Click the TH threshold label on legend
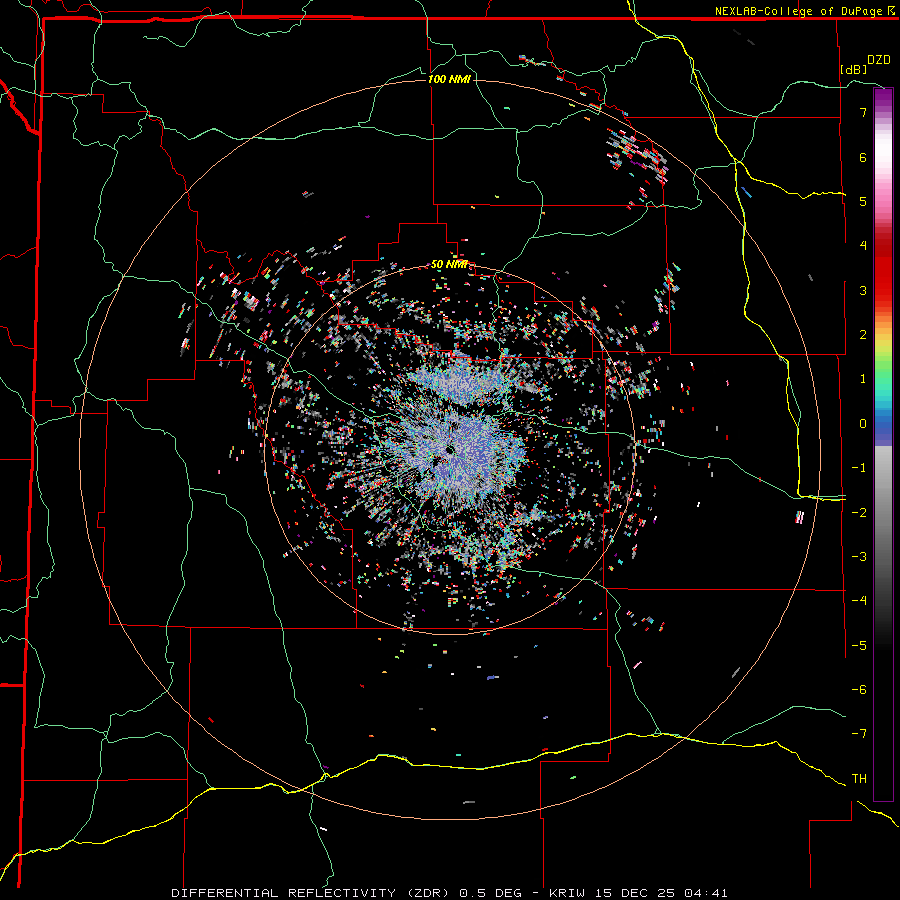 tap(859, 779)
